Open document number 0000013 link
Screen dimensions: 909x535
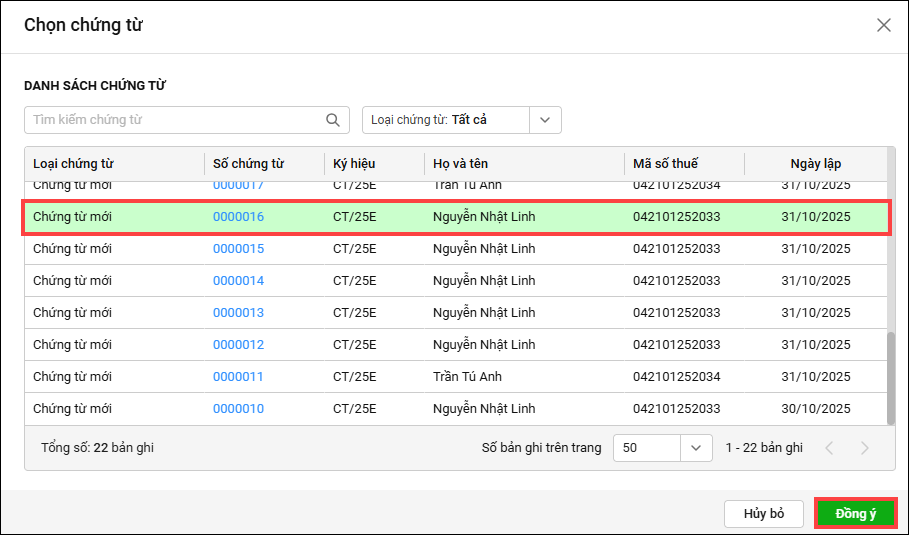238,313
